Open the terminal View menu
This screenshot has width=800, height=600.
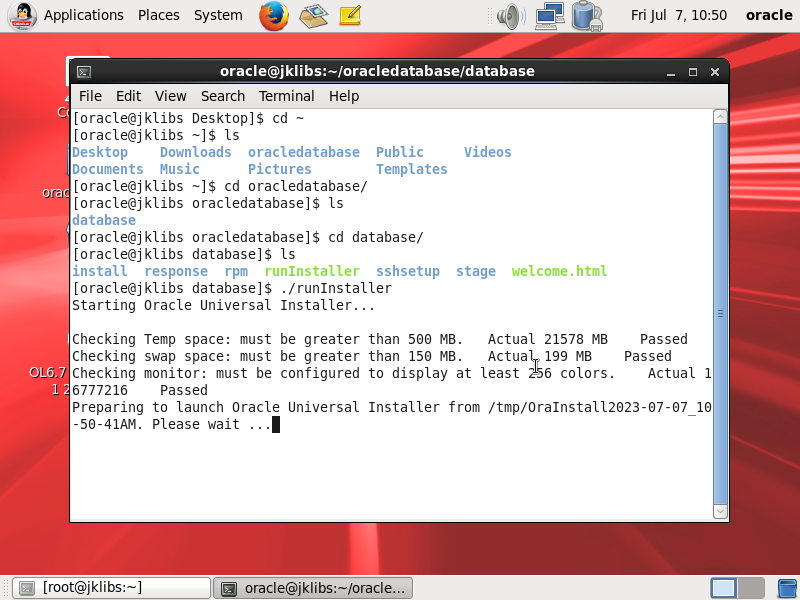pyautogui.click(x=170, y=96)
